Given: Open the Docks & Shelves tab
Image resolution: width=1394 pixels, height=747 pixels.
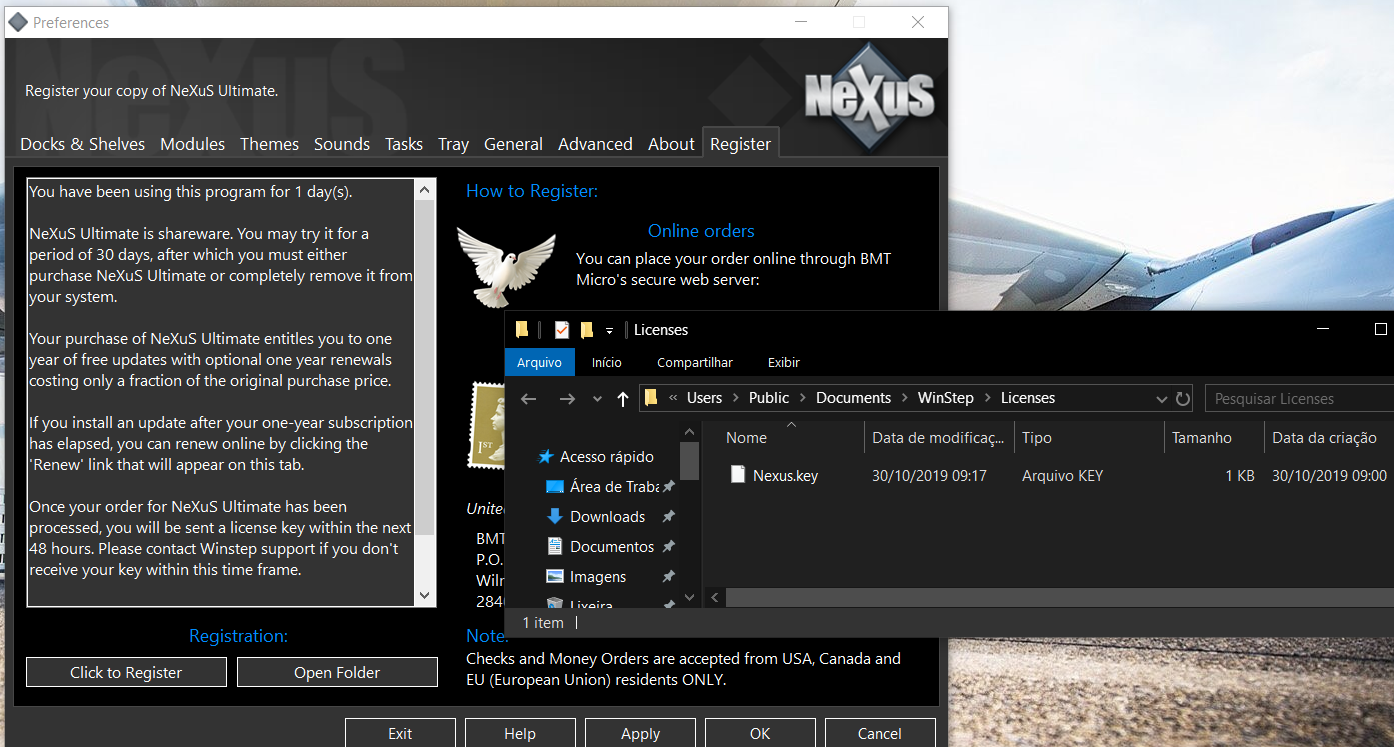Looking at the screenshot, I should [x=82, y=144].
